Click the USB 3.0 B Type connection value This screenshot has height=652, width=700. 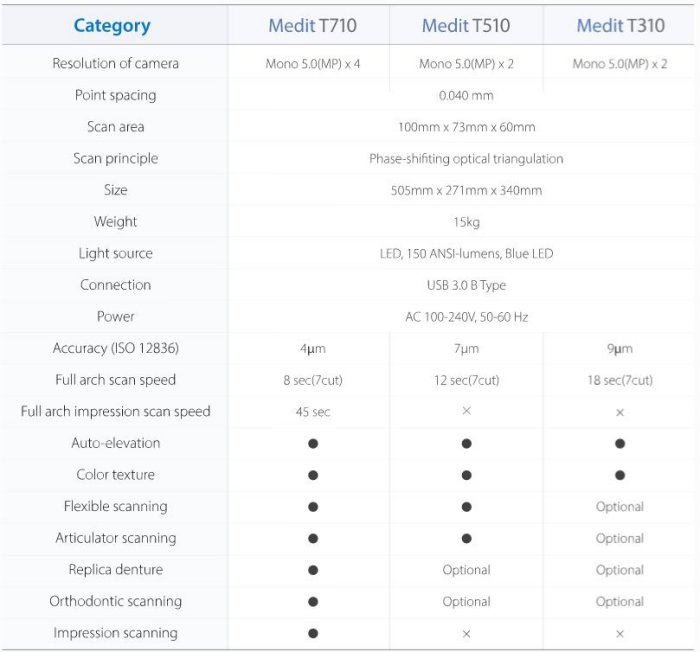466,285
